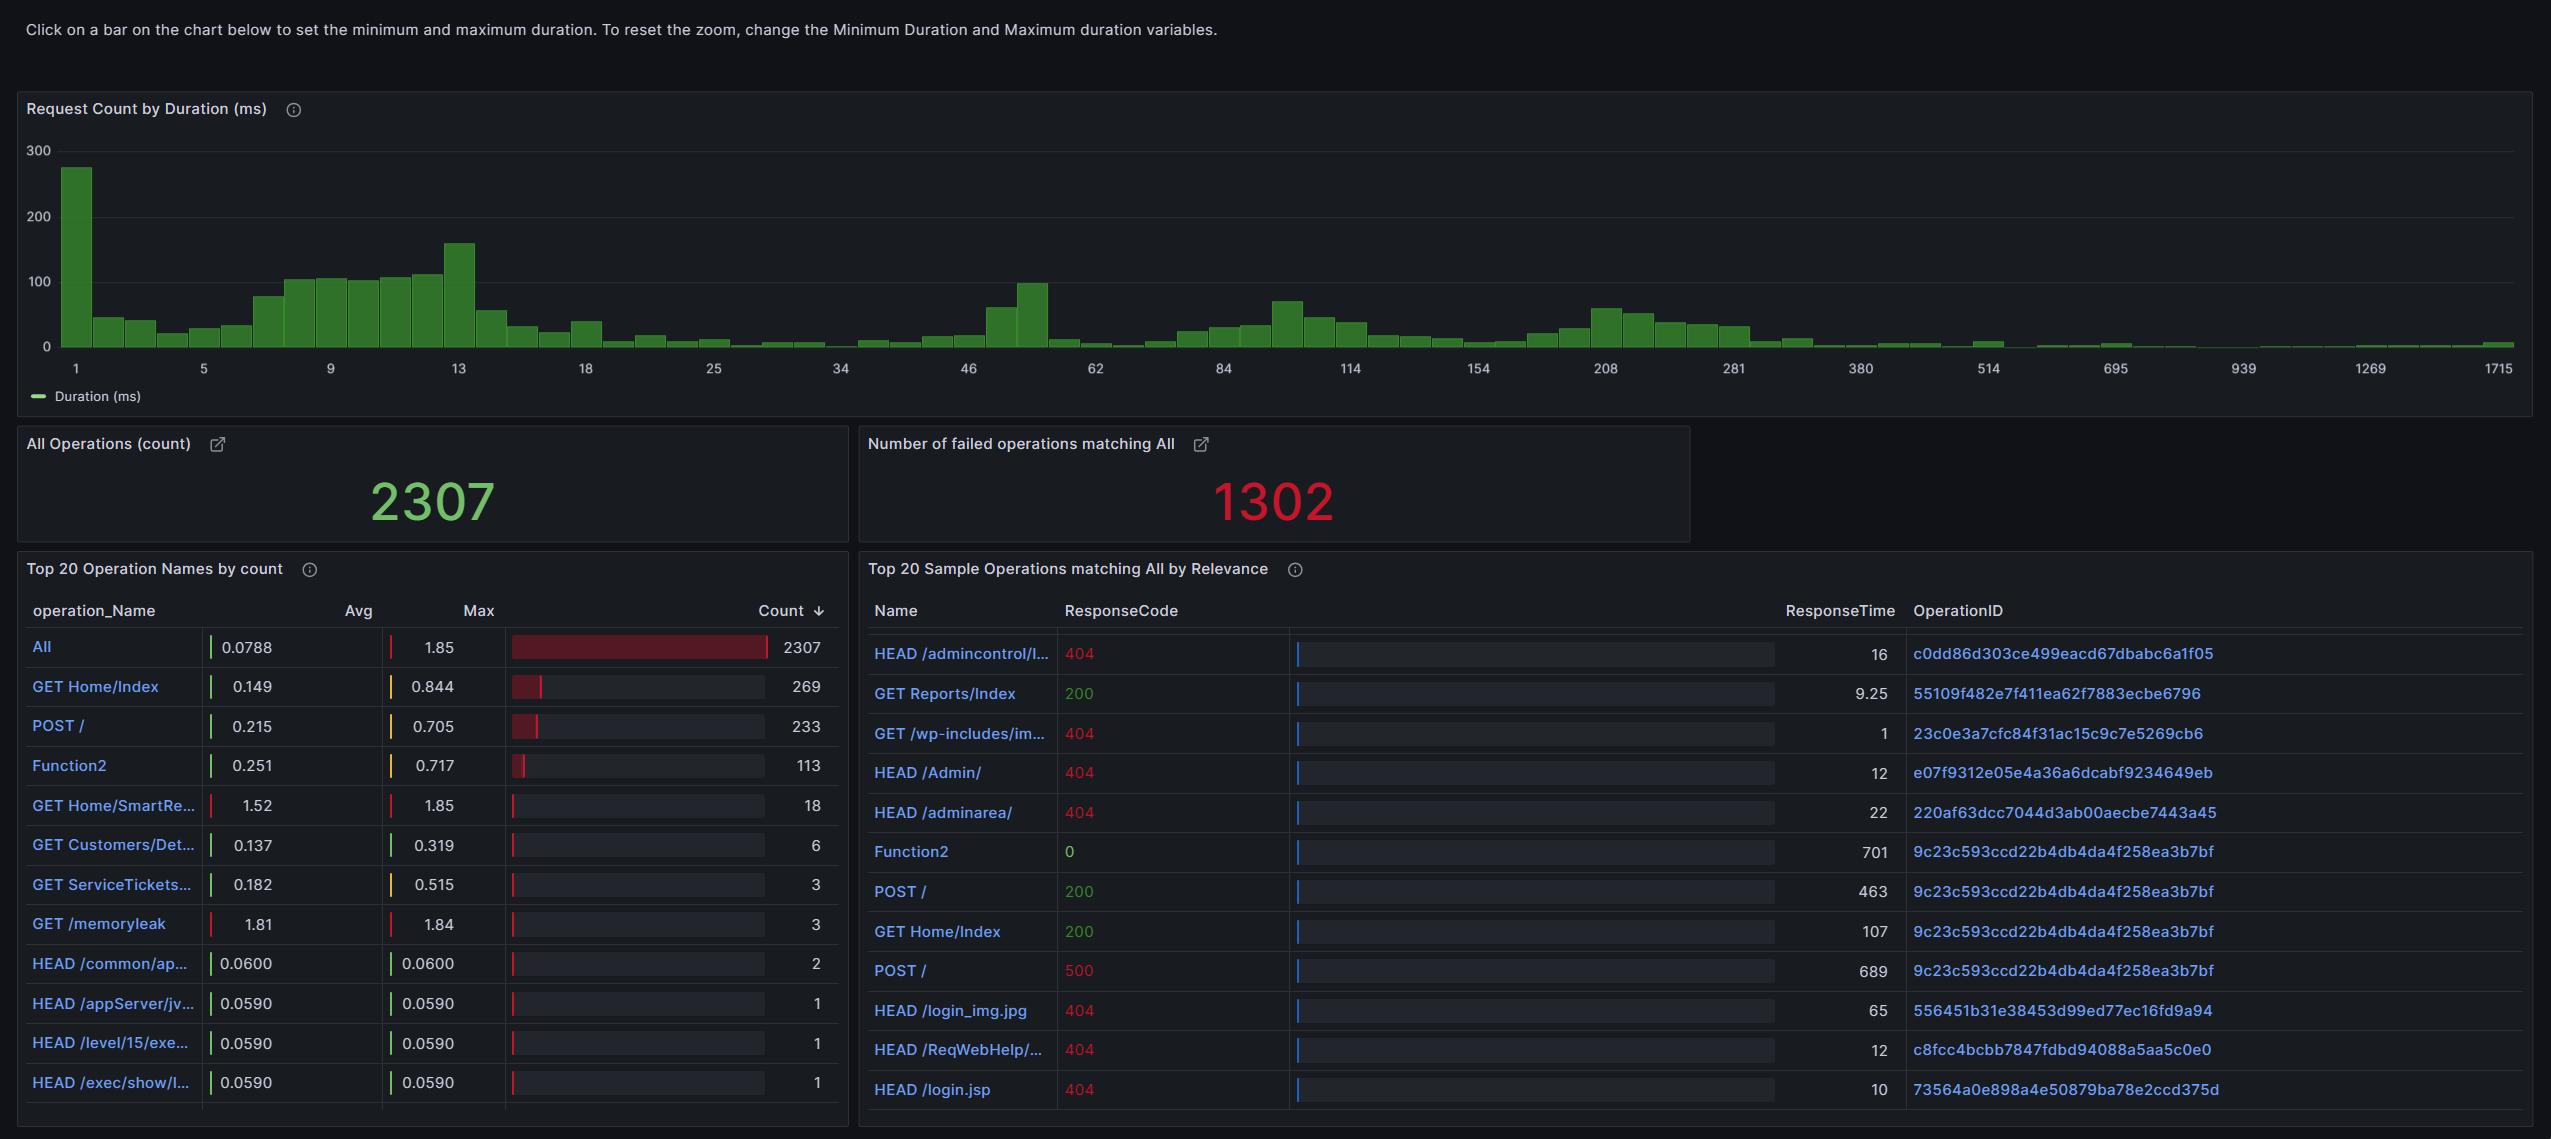Image resolution: width=2551 pixels, height=1139 pixels.
Task: Toggle the Duration (ms) legend series
Action: click(x=97, y=397)
